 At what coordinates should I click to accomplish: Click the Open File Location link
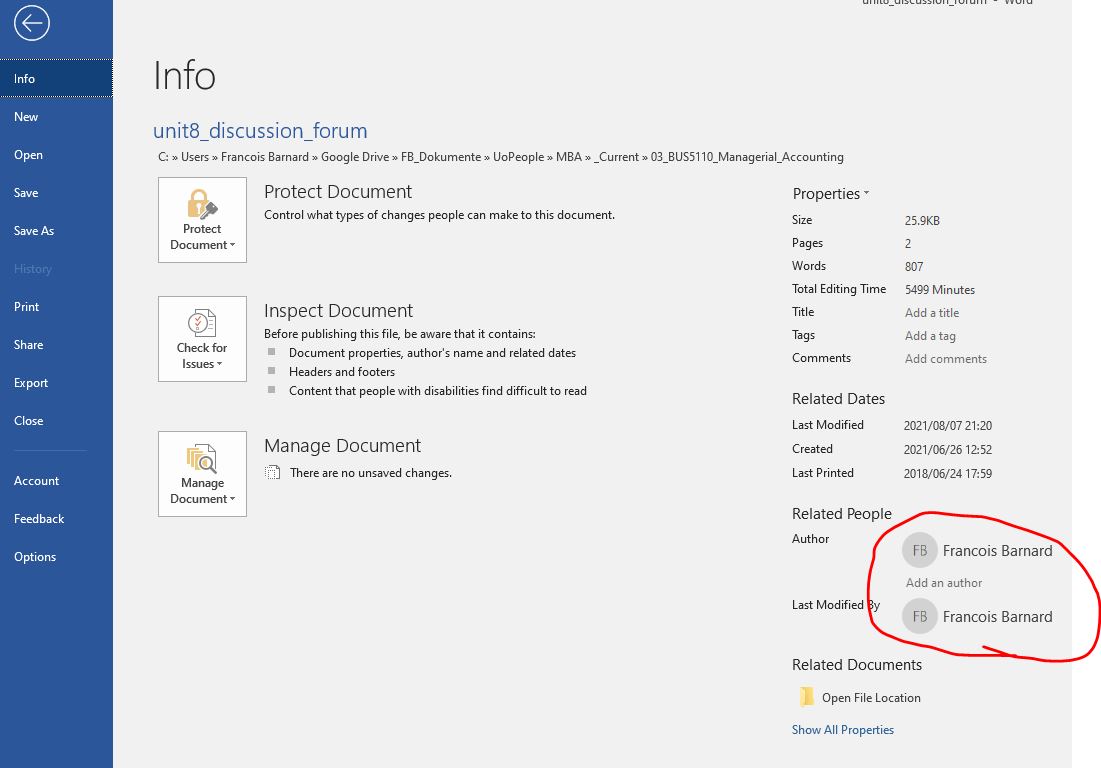(x=871, y=698)
